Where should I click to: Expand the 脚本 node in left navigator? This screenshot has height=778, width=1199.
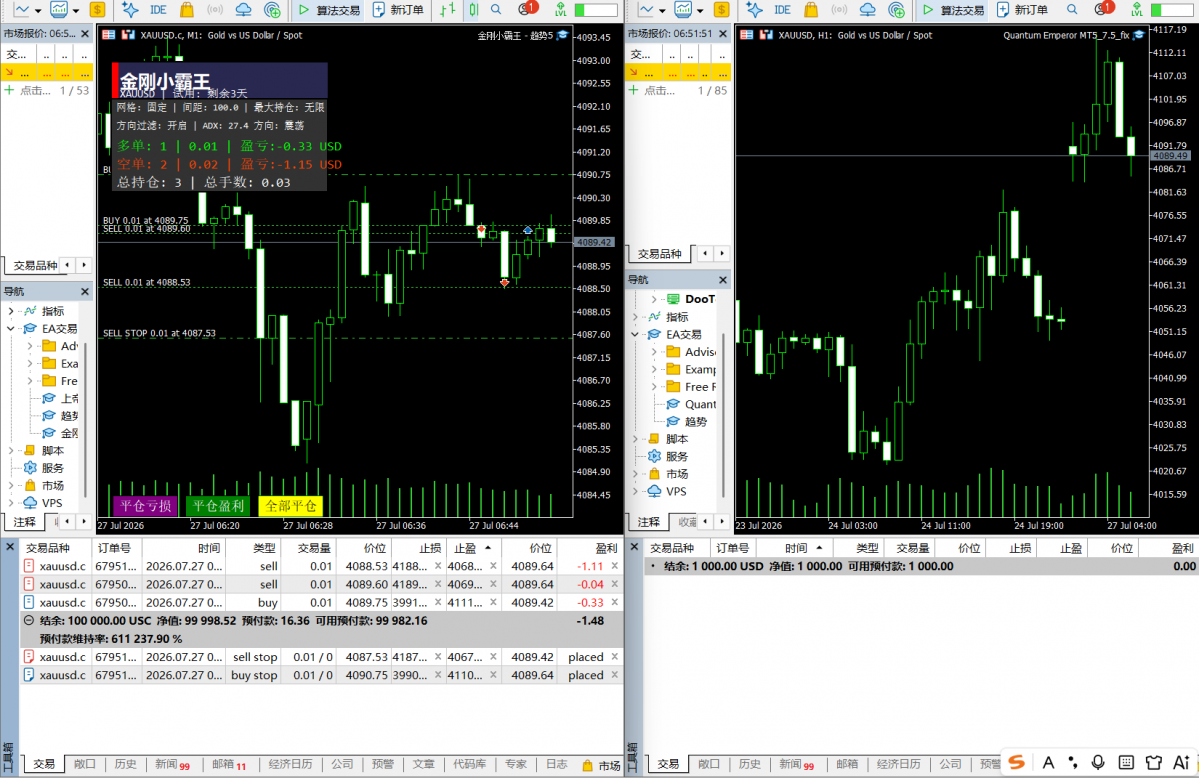pyautogui.click(x=11, y=451)
